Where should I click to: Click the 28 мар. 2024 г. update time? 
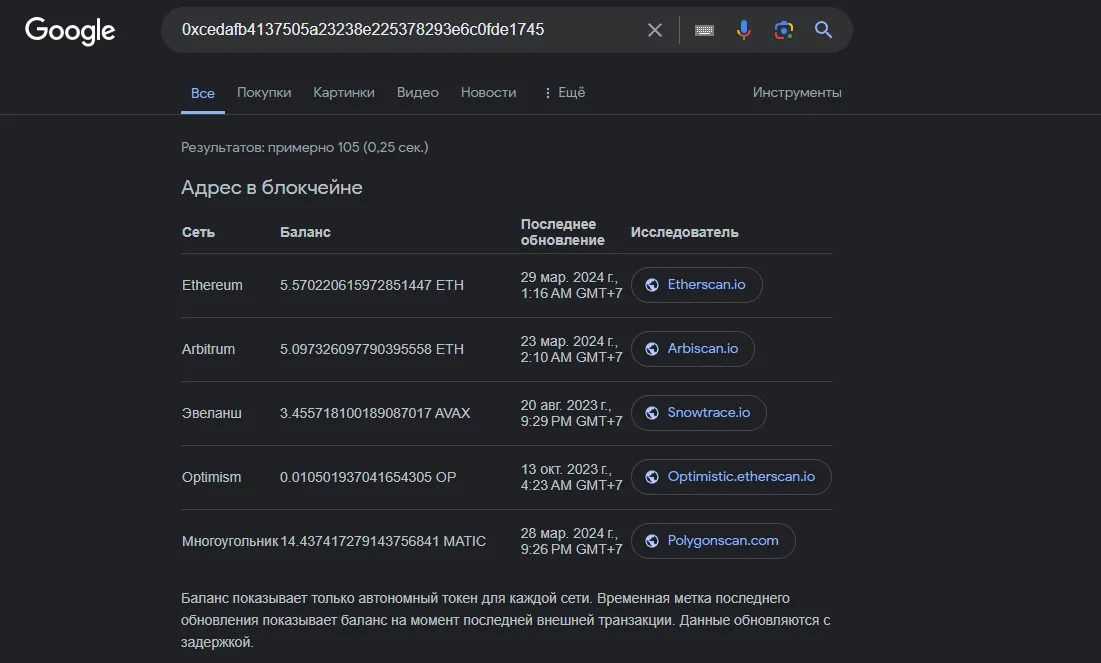tap(571, 541)
